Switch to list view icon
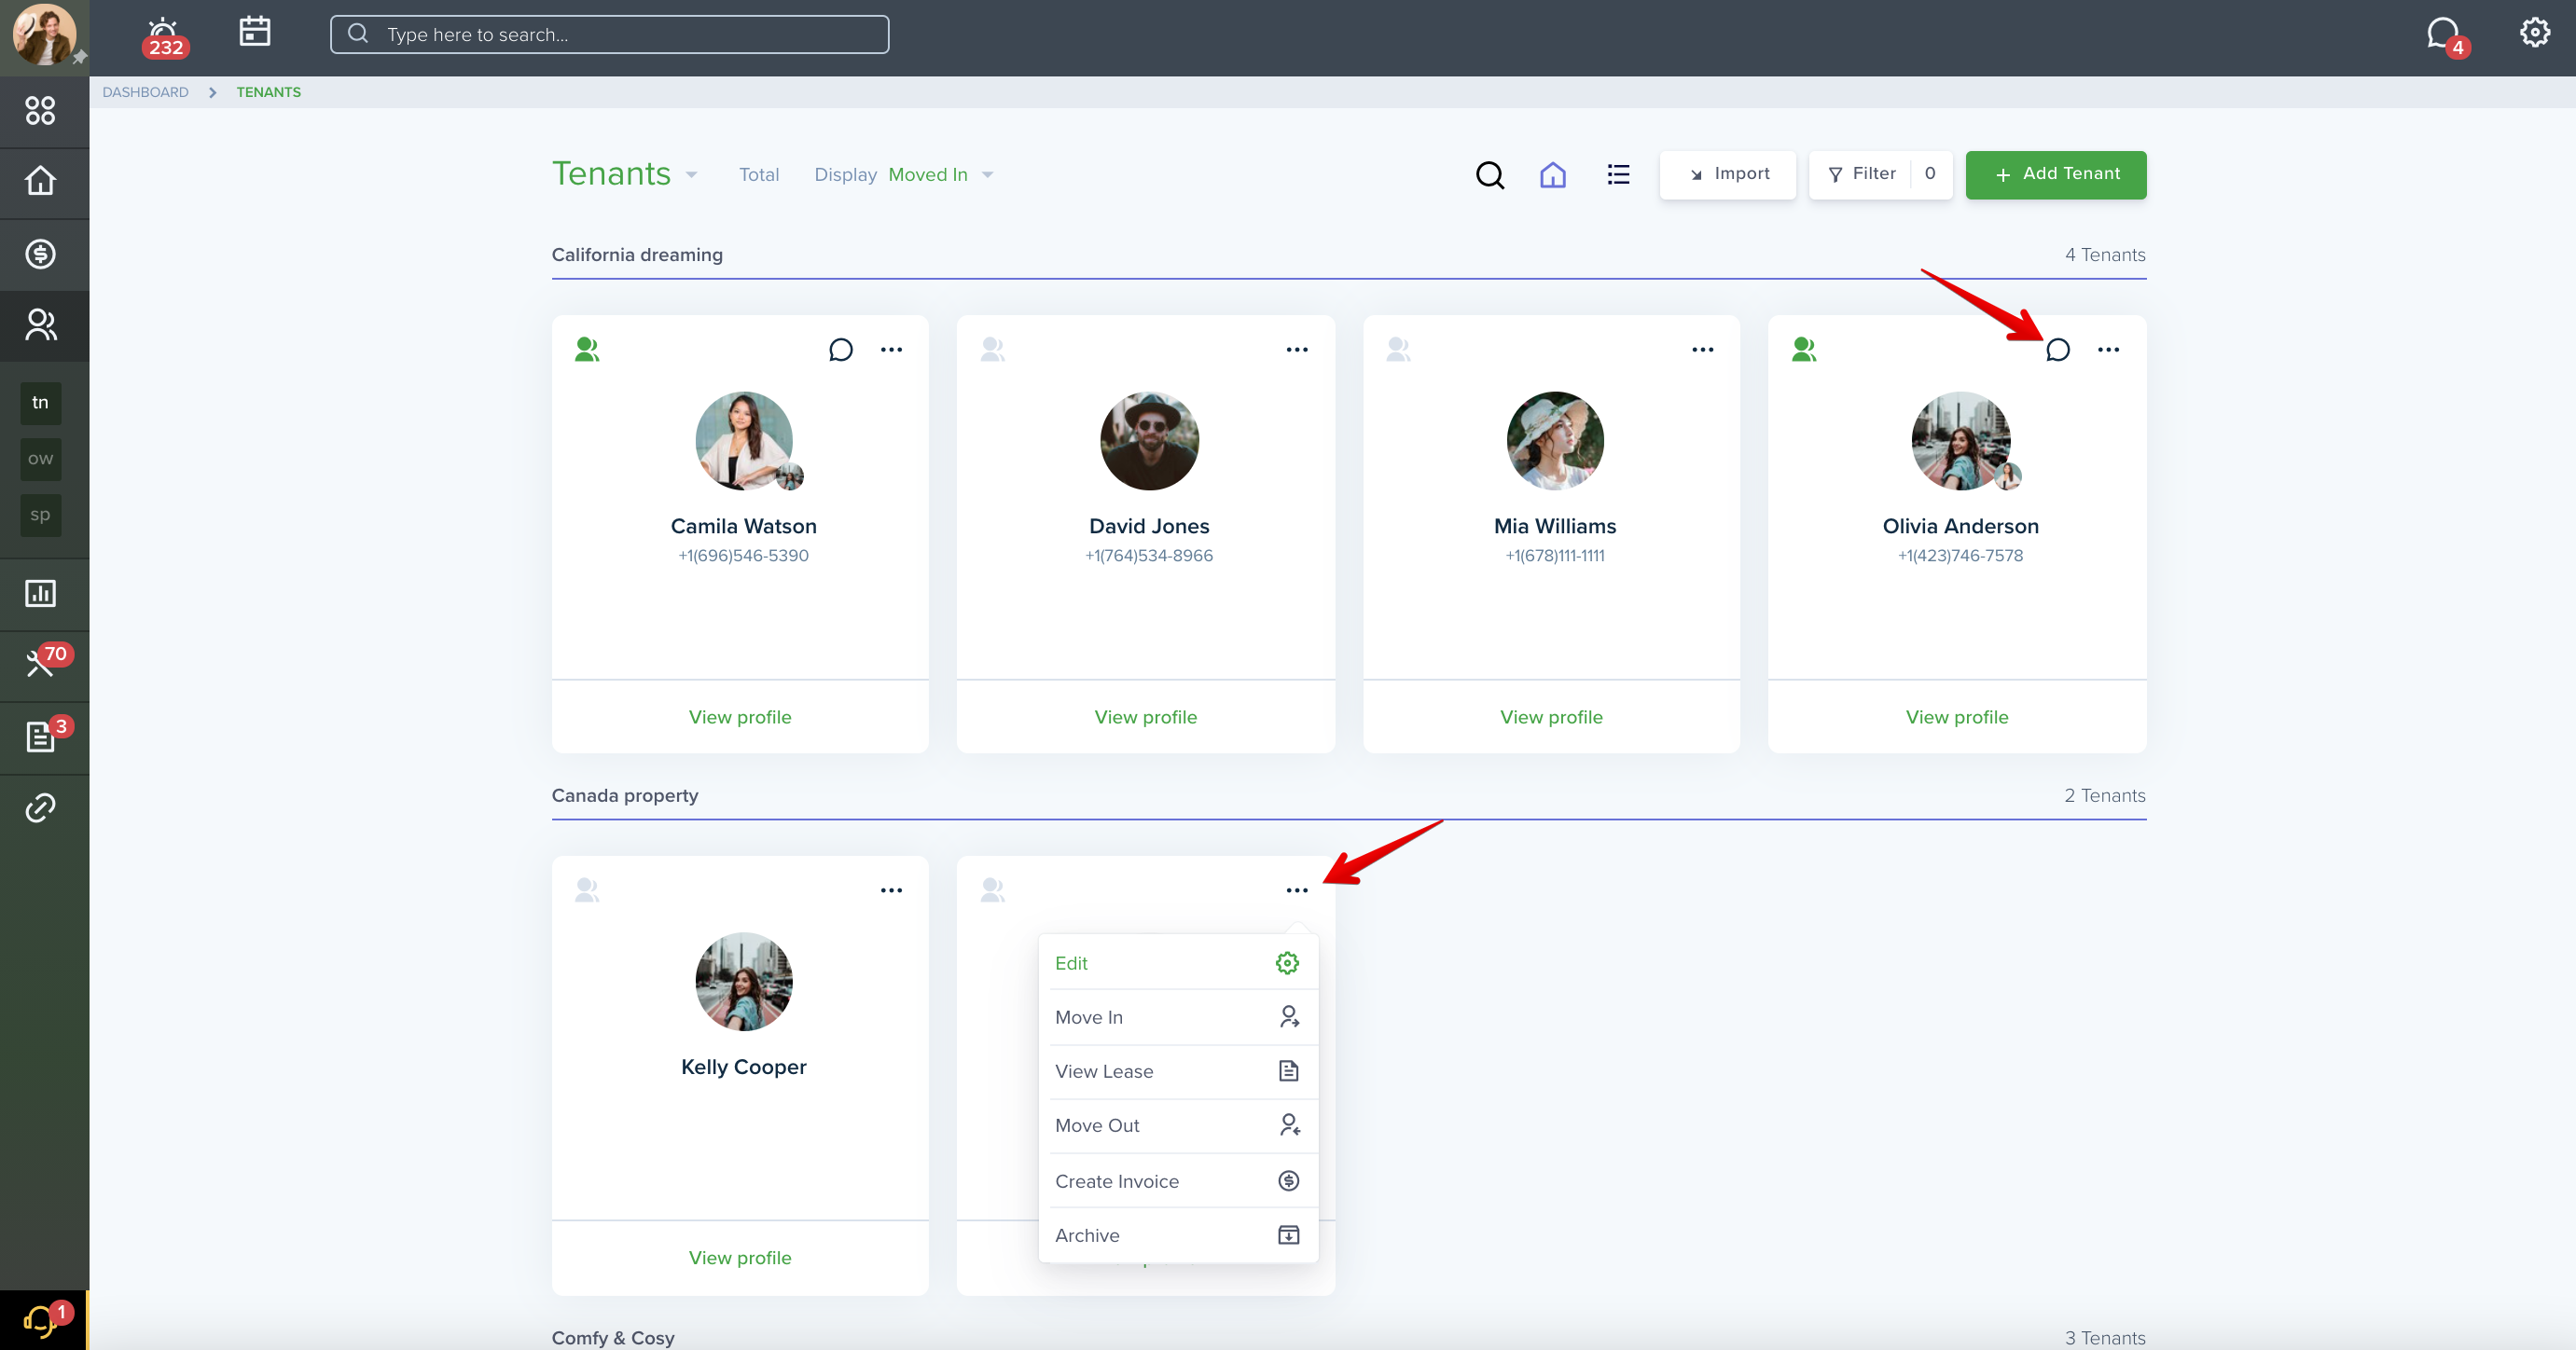Viewport: 2576px width, 1350px height. point(1618,175)
